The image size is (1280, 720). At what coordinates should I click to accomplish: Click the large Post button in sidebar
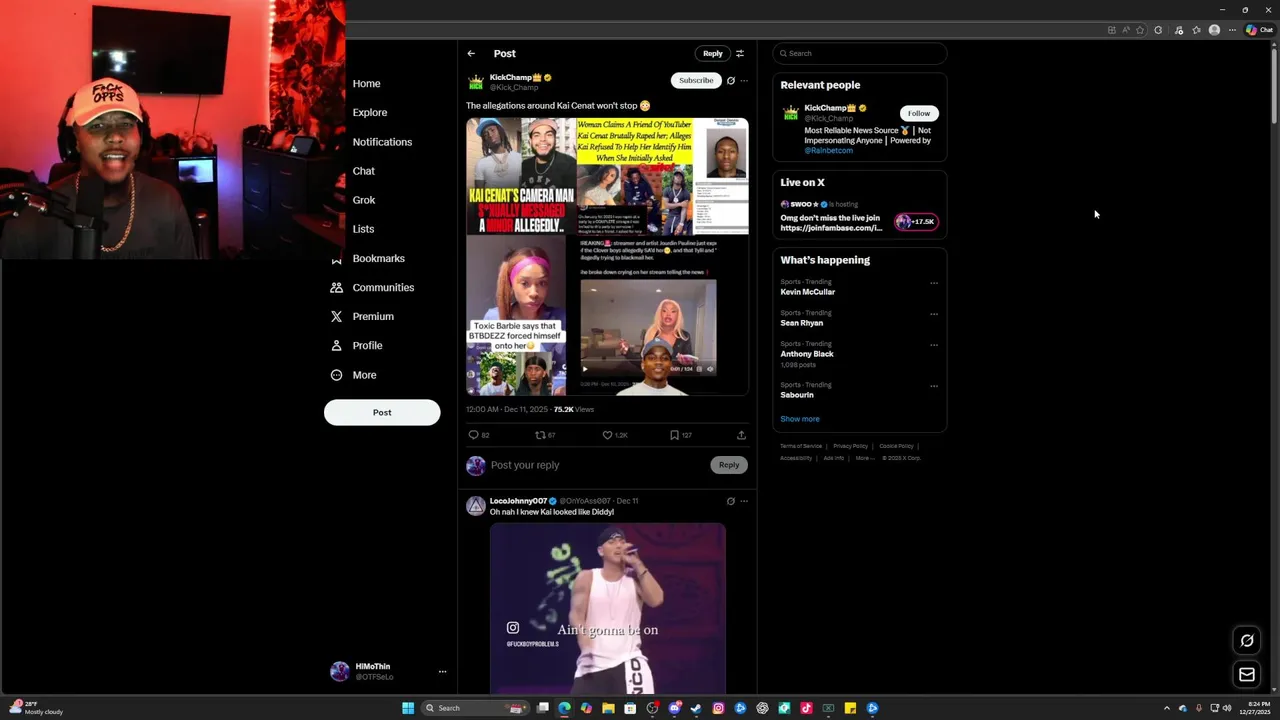point(382,412)
